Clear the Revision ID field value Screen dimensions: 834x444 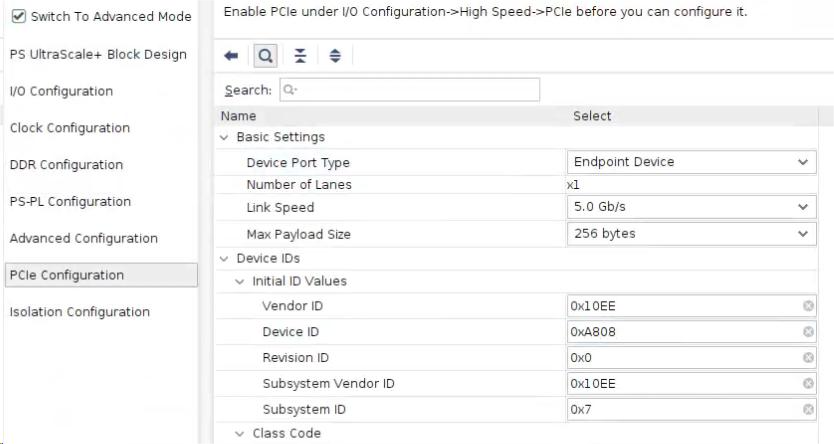(808, 358)
